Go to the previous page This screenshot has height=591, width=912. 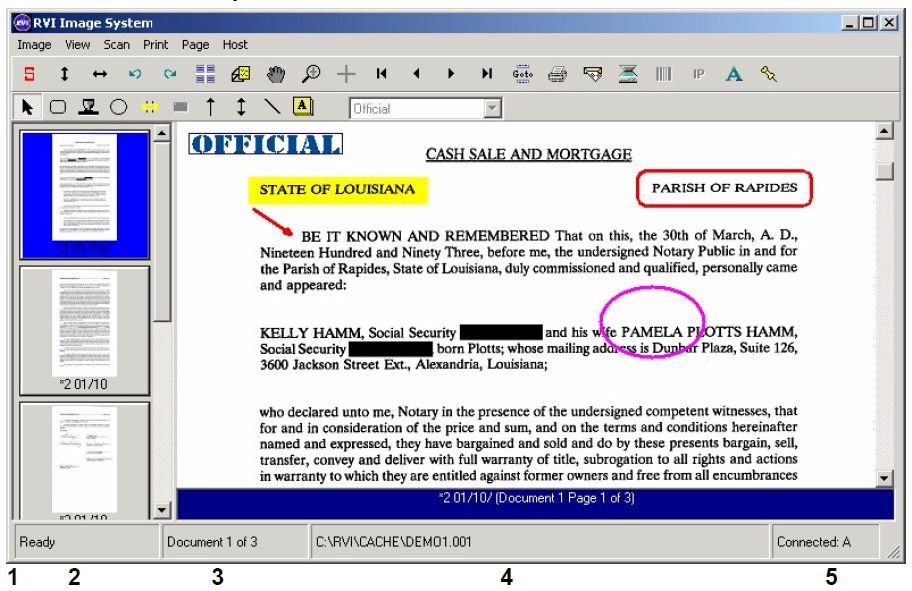point(417,73)
